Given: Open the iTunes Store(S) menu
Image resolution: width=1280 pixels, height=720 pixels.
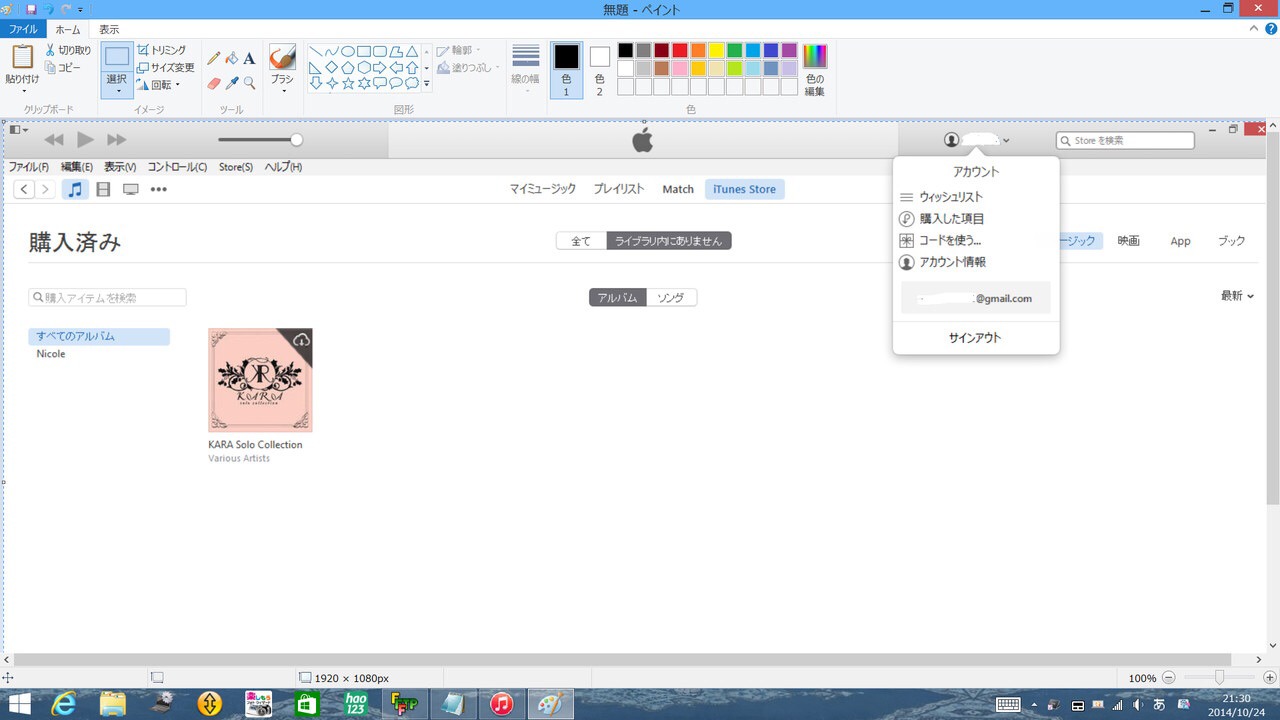Looking at the screenshot, I should click(x=236, y=167).
